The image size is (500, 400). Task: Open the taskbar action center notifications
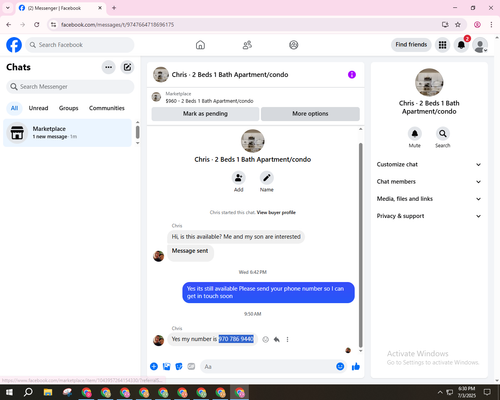[487, 392]
